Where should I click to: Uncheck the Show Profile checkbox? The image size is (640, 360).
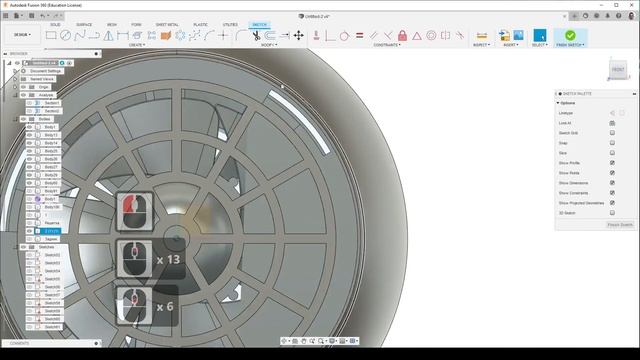click(x=612, y=163)
